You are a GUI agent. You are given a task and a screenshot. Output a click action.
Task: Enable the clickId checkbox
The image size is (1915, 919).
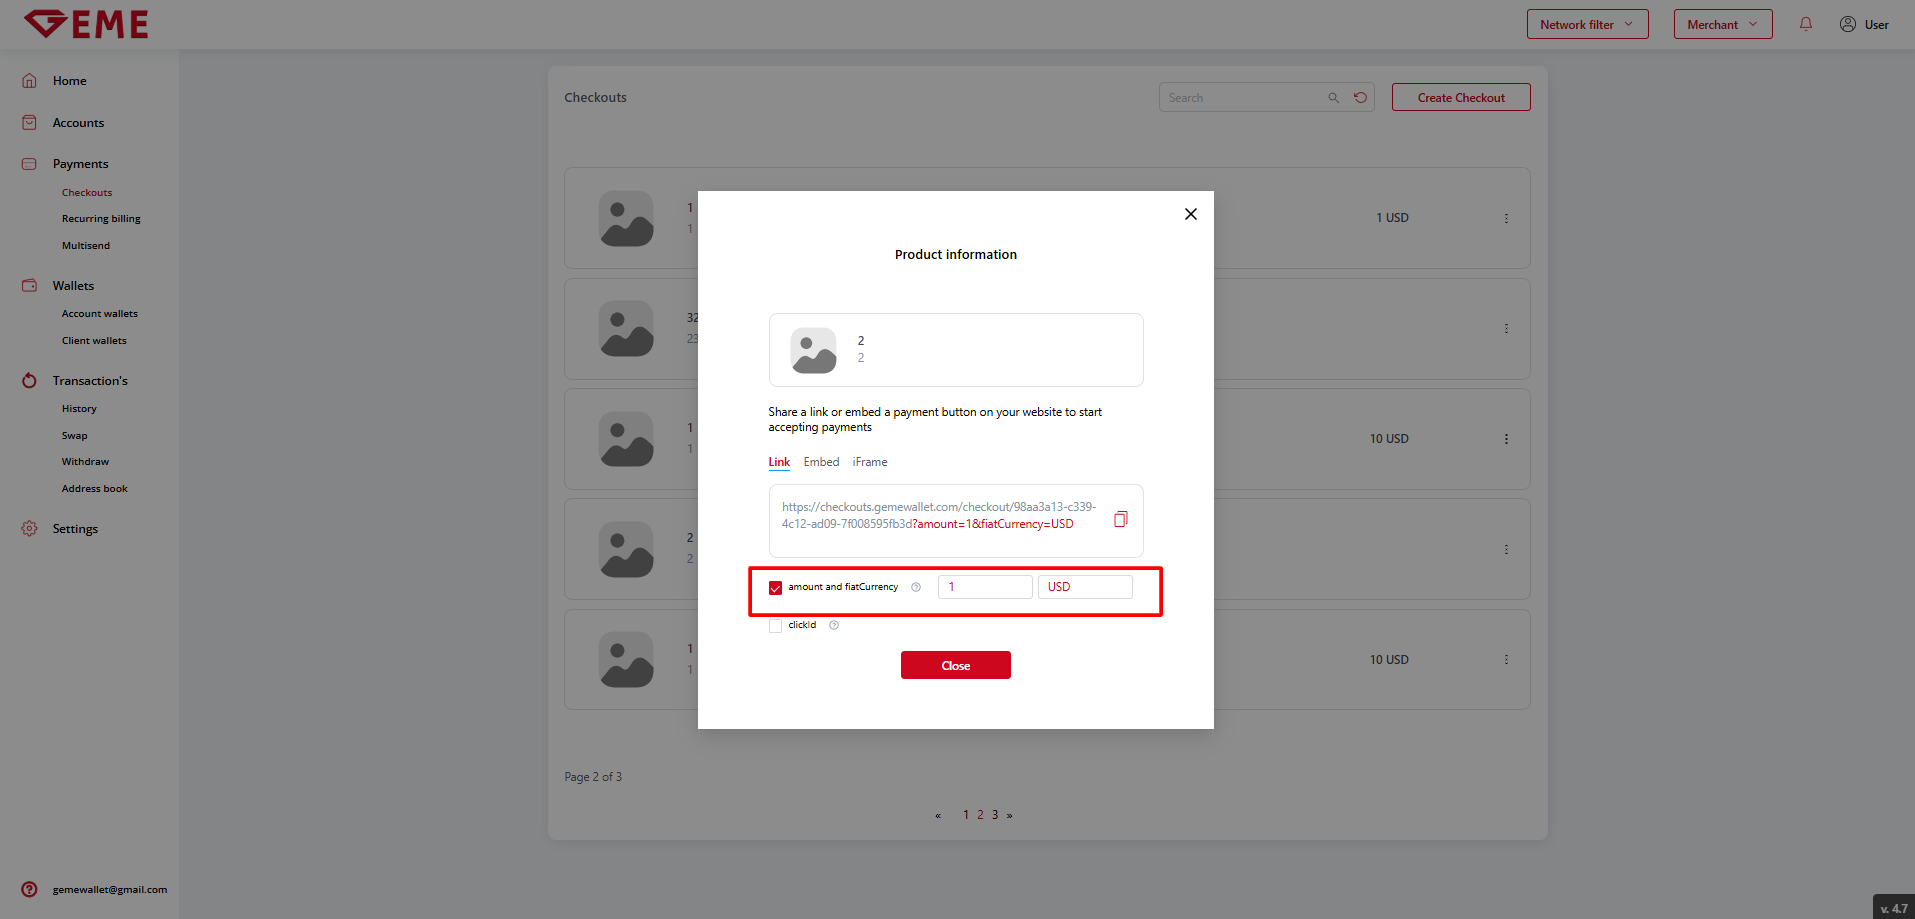coord(775,626)
